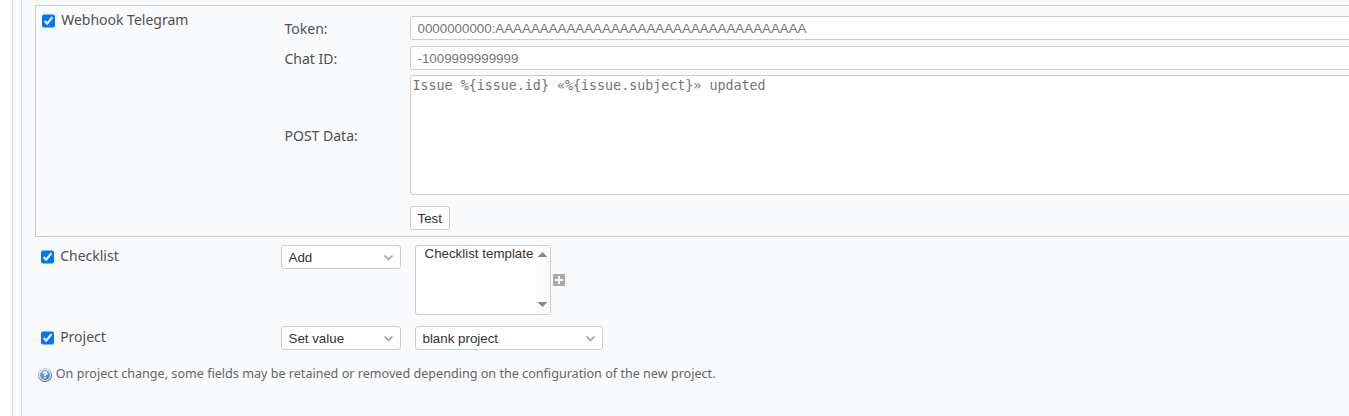Click the 'Project' label text
This screenshot has width=1349, height=416.
tap(83, 337)
